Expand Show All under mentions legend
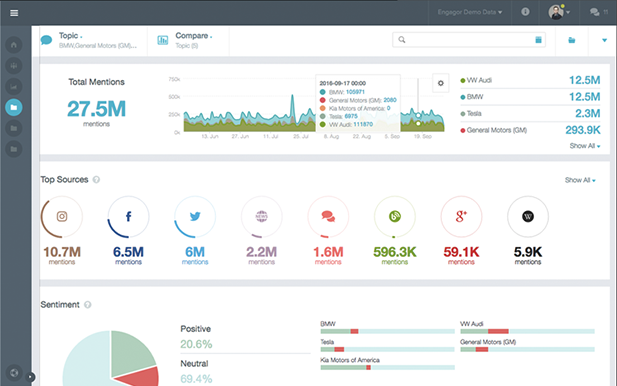This screenshot has width=617, height=386. (x=585, y=146)
